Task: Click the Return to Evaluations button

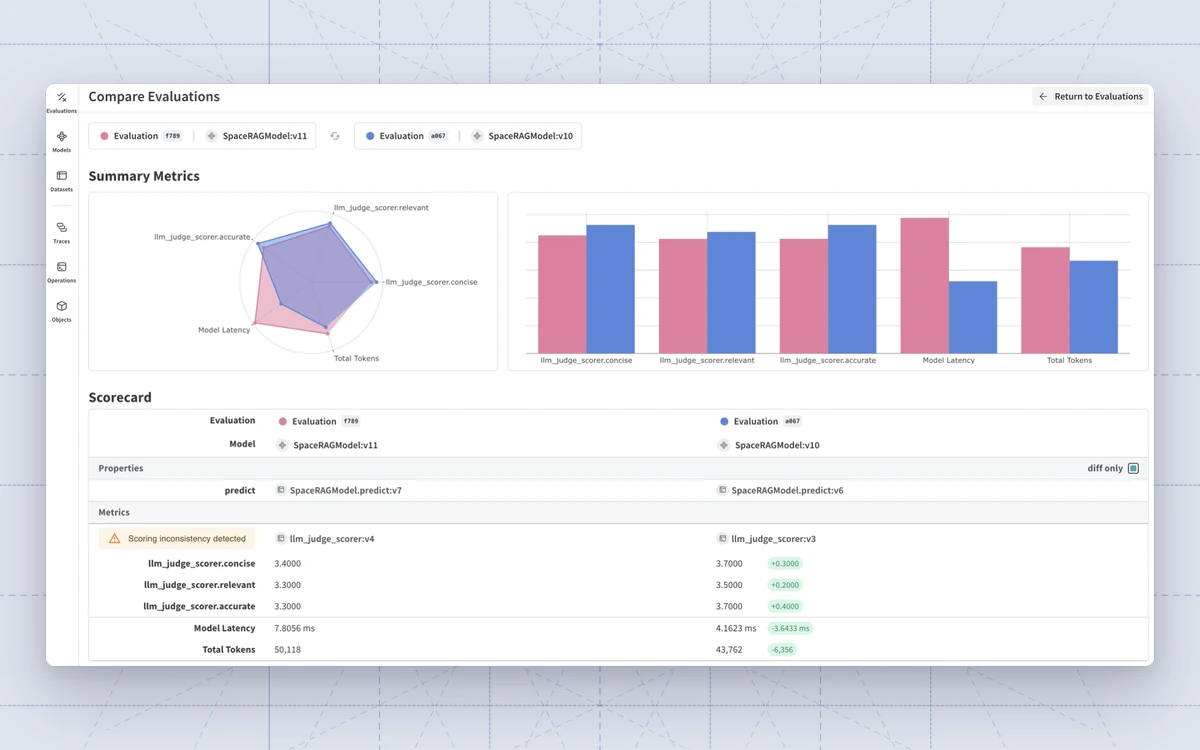Action: pyautogui.click(x=1090, y=97)
